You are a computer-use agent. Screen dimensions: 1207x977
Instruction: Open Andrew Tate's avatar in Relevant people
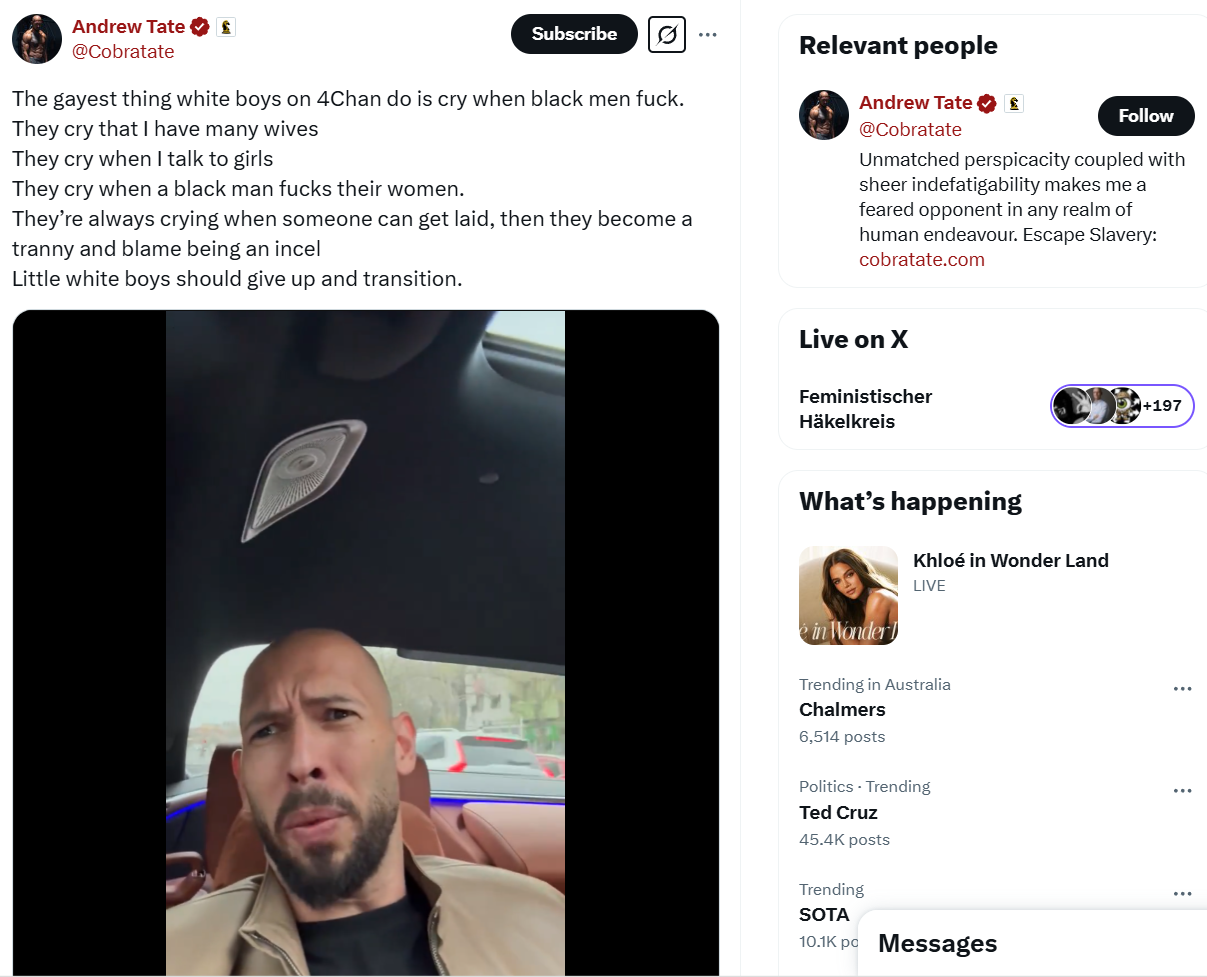point(824,115)
